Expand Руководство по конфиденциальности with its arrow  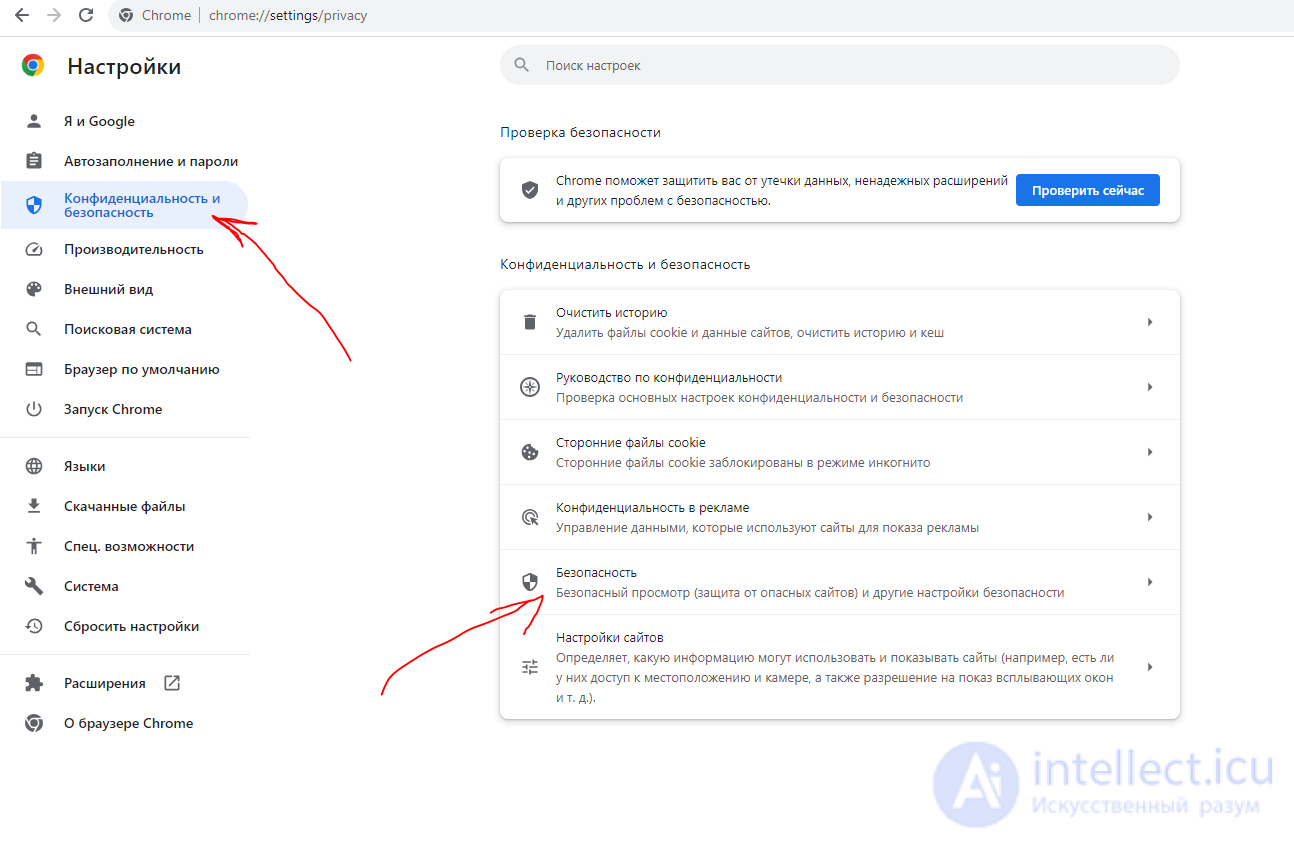pyautogui.click(x=1150, y=387)
